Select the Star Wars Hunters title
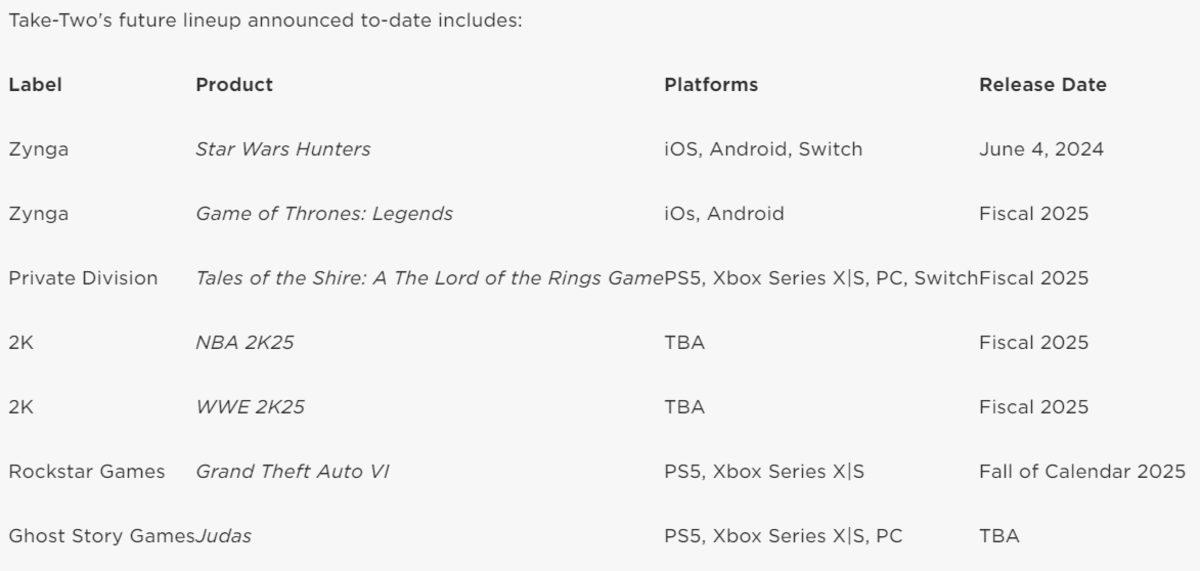Screen dimensions: 1200x571 [283, 149]
